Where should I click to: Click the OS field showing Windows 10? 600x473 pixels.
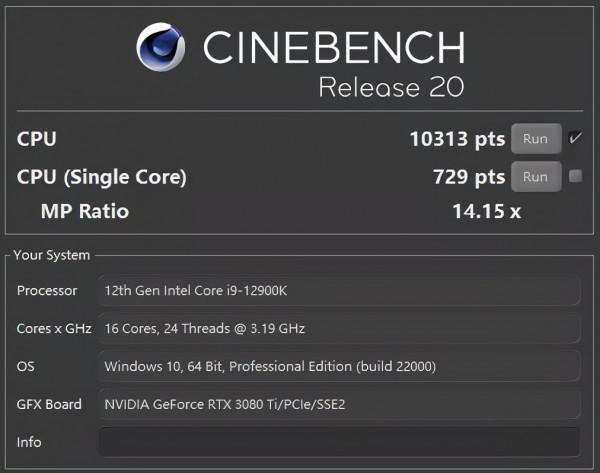click(x=340, y=367)
